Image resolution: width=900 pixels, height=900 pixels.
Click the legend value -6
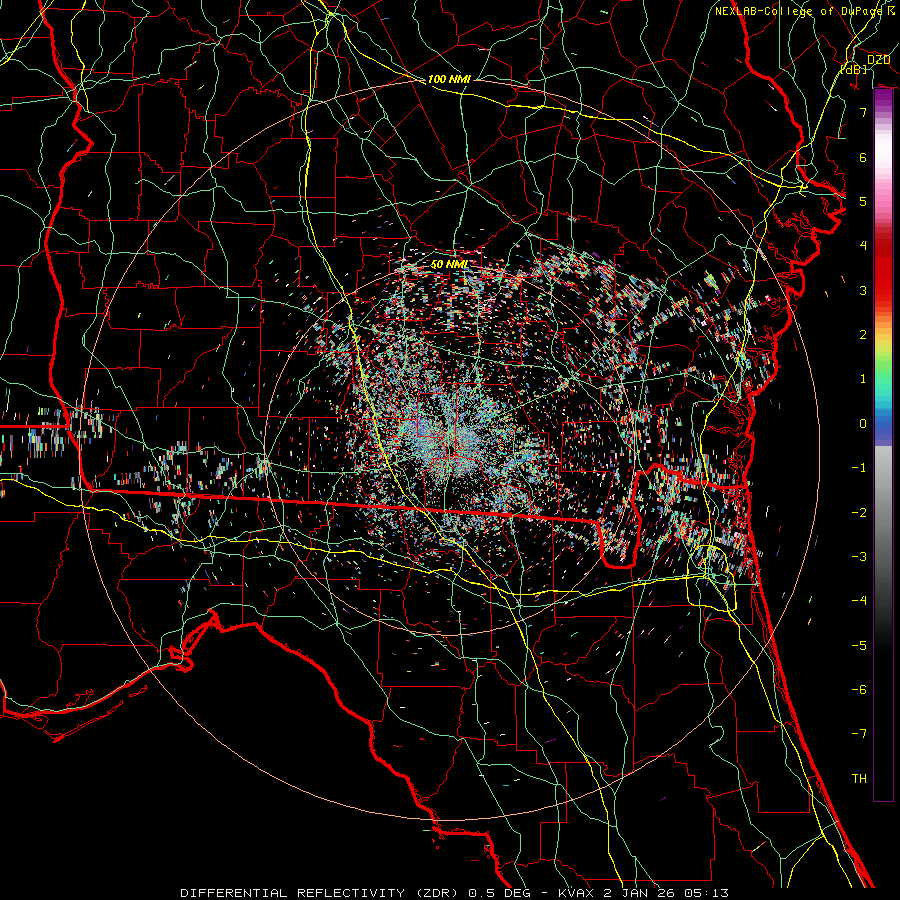tap(859, 689)
